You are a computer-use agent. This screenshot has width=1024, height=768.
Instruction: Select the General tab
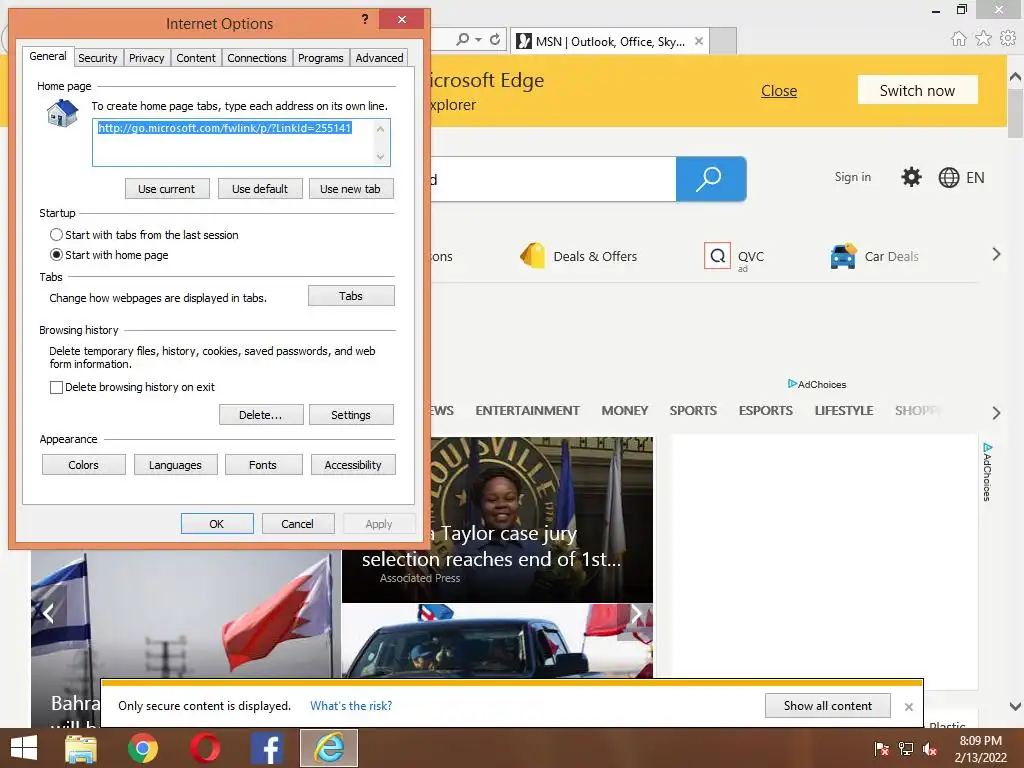(x=48, y=56)
